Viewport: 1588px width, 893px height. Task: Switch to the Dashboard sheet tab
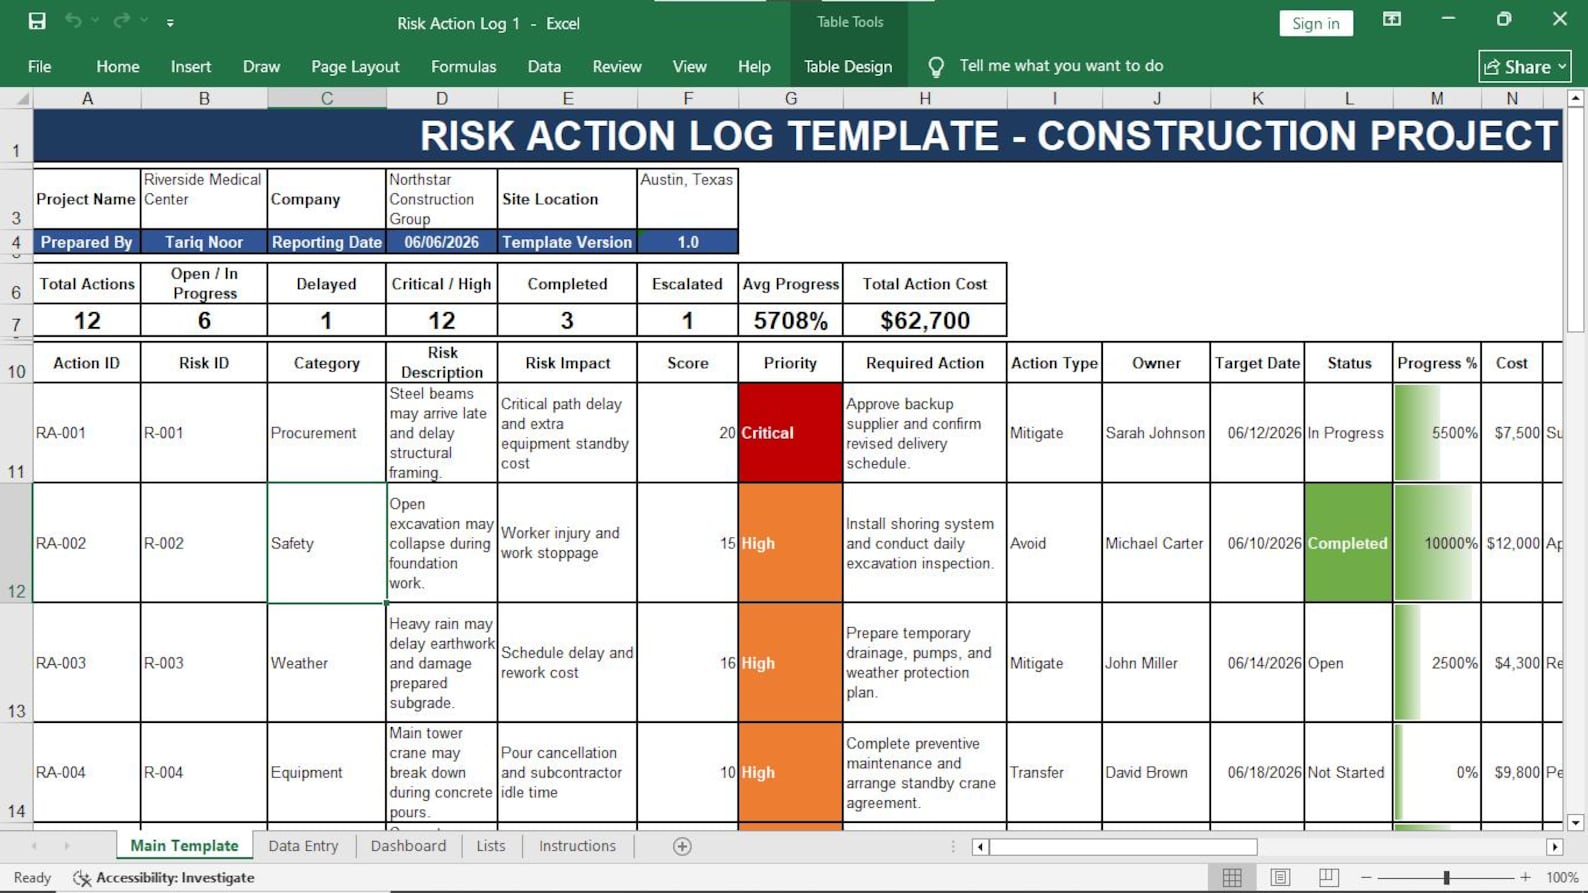408,846
